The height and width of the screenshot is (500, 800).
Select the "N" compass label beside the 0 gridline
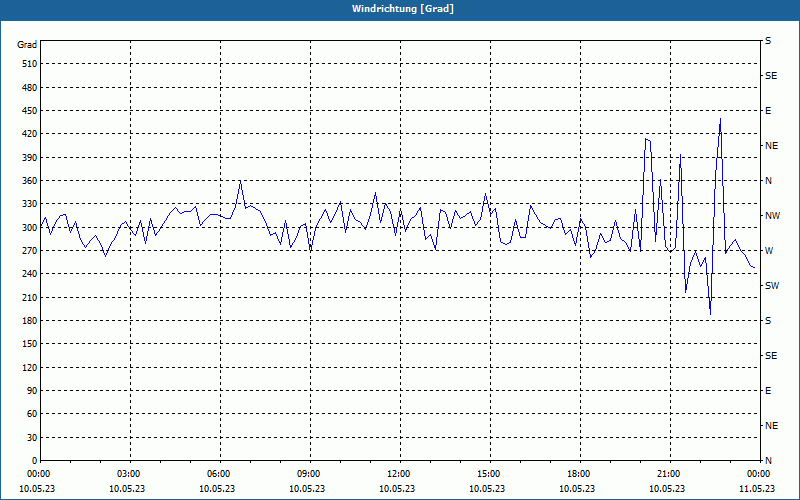coord(768,461)
